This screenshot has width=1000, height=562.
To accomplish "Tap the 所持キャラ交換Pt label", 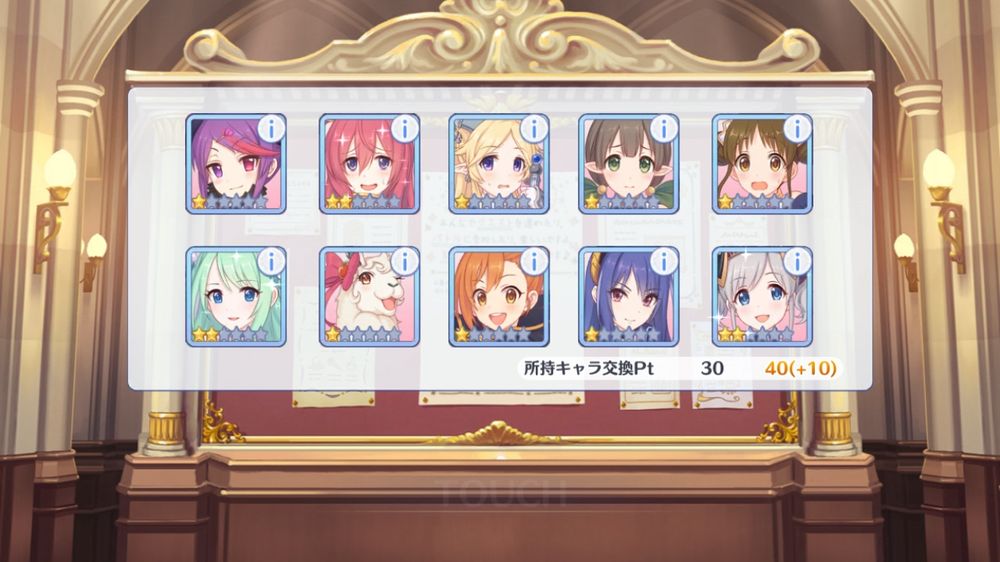I will coord(589,368).
